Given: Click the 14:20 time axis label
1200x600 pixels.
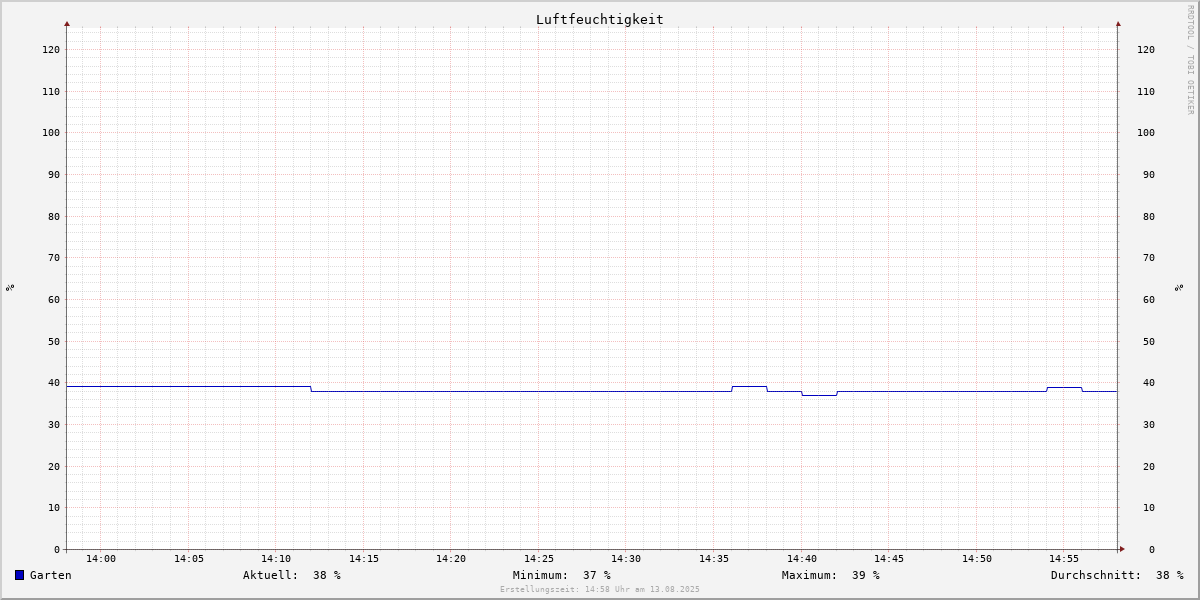Looking at the screenshot, I should [451, 559].
